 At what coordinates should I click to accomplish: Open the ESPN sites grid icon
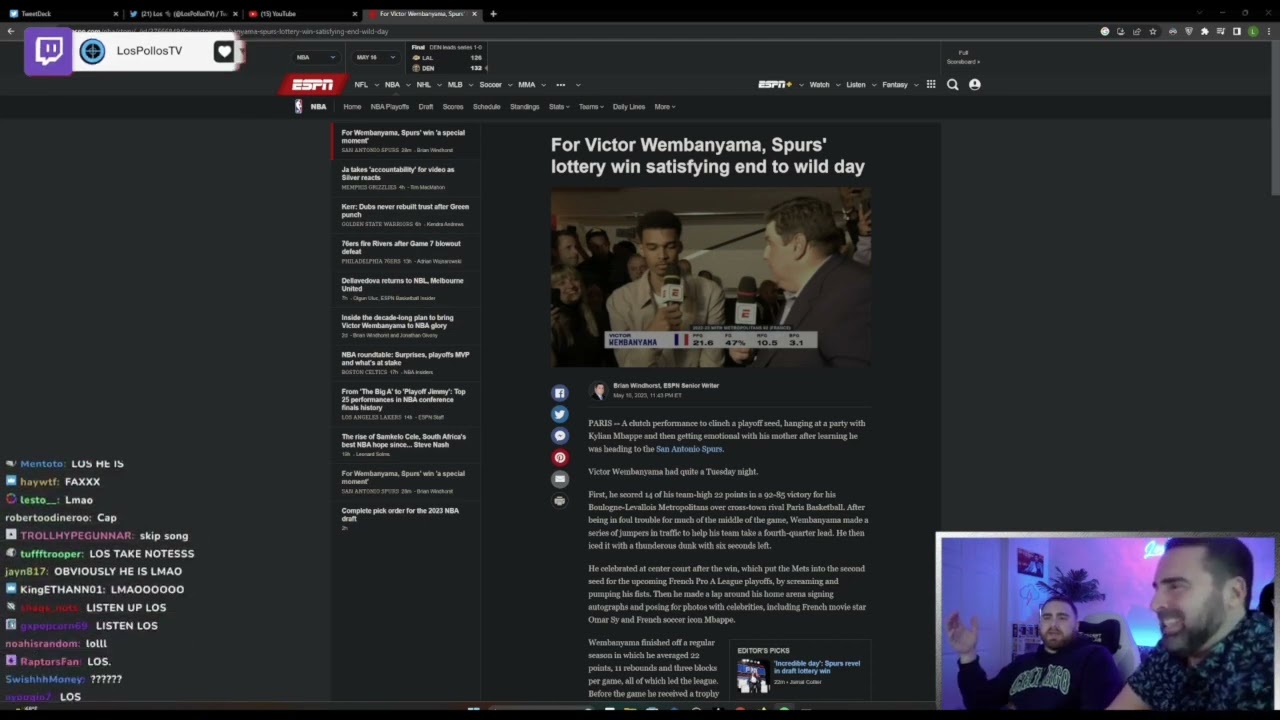(x=931, y=85)
